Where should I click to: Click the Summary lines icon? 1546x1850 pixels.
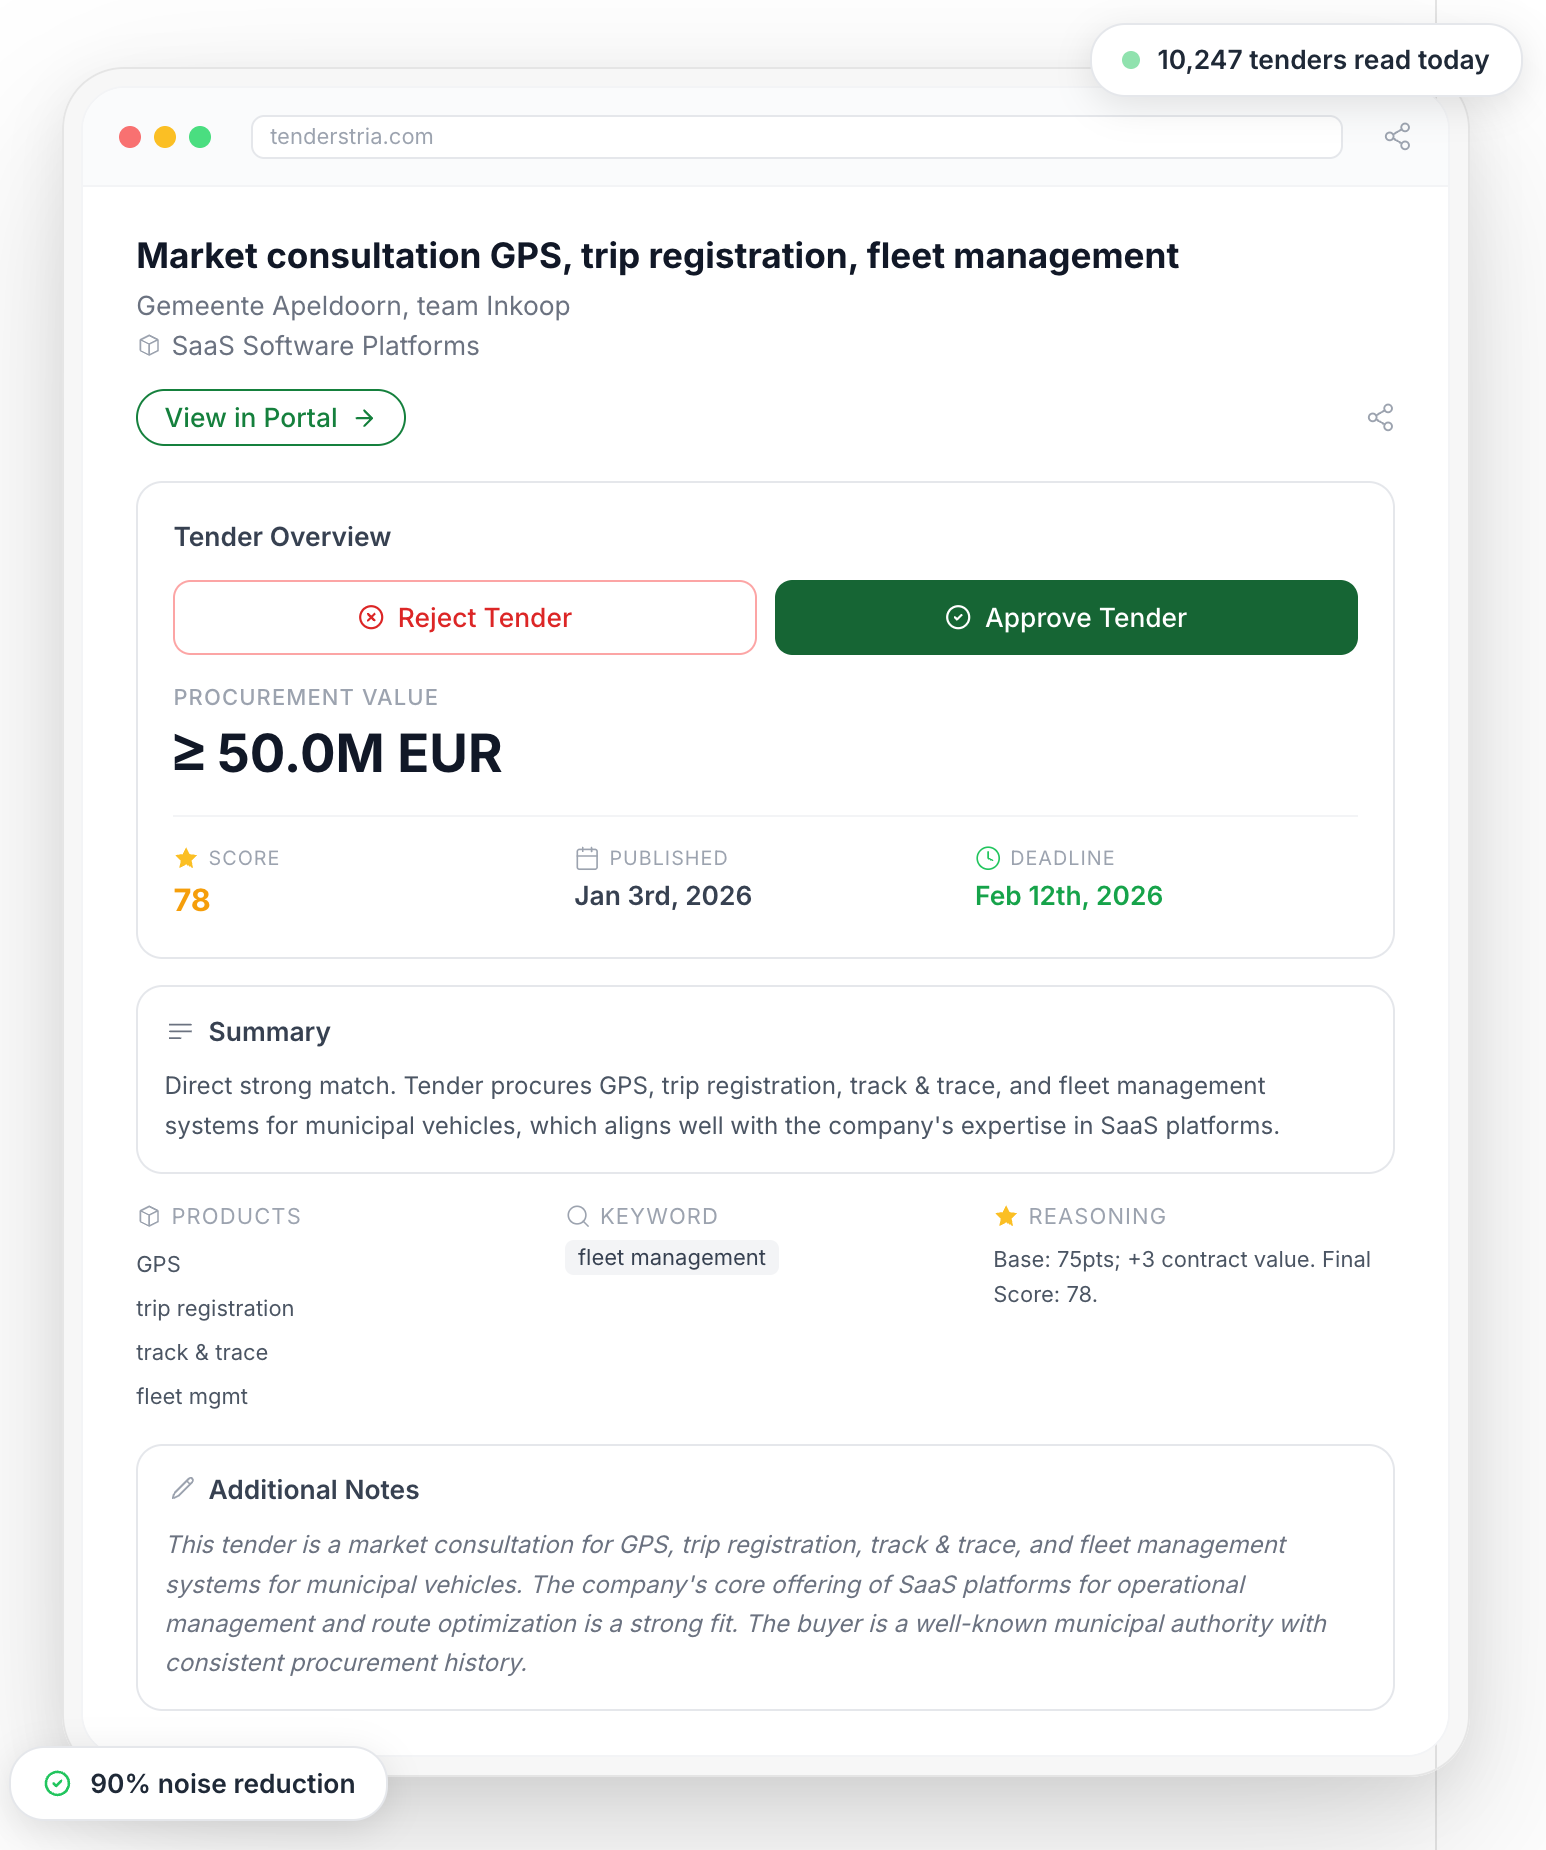181,1031
